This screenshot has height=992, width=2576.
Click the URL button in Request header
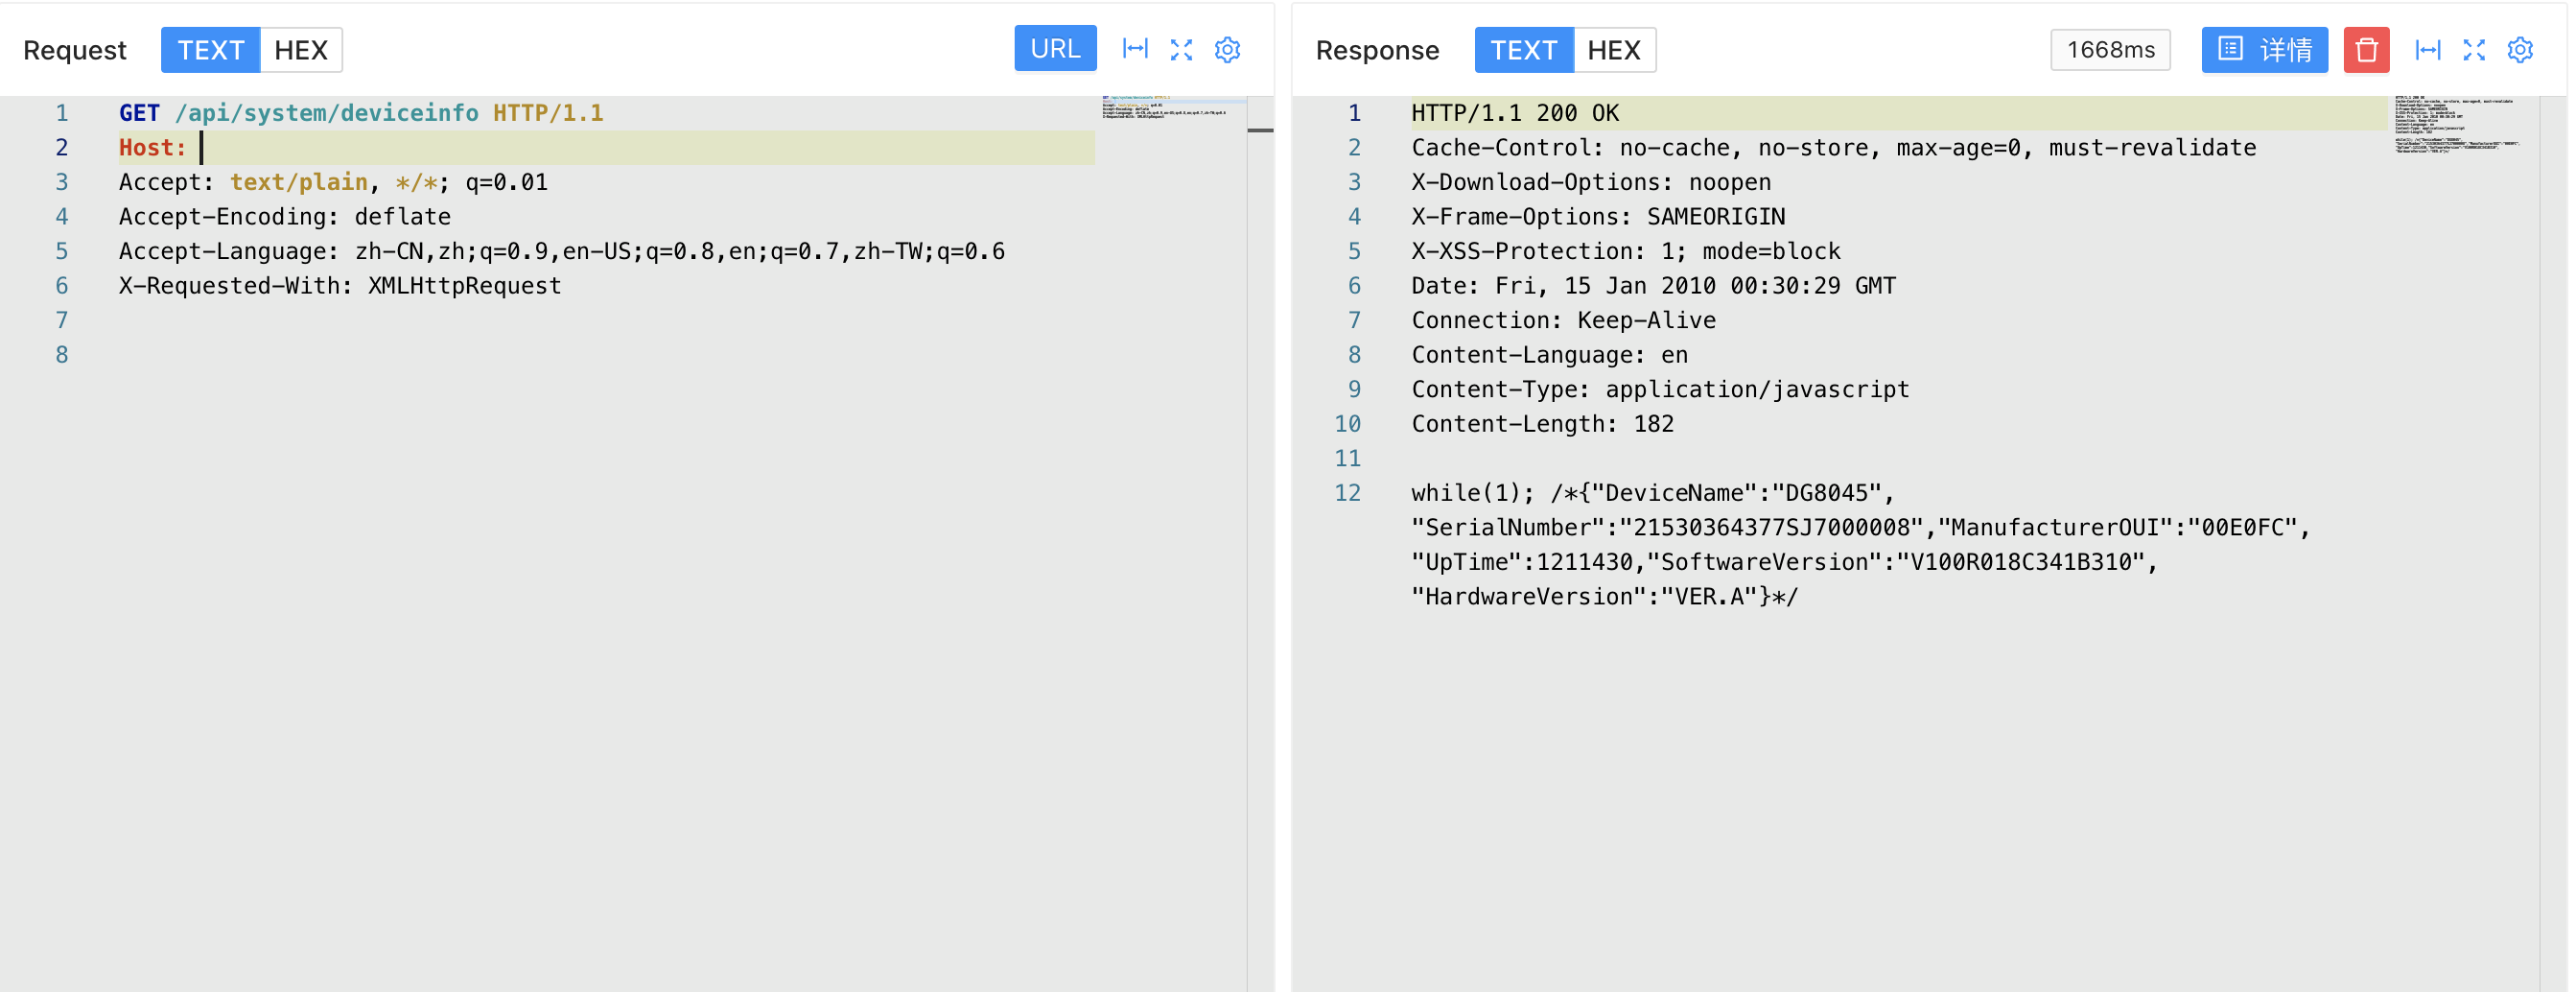1054,49
